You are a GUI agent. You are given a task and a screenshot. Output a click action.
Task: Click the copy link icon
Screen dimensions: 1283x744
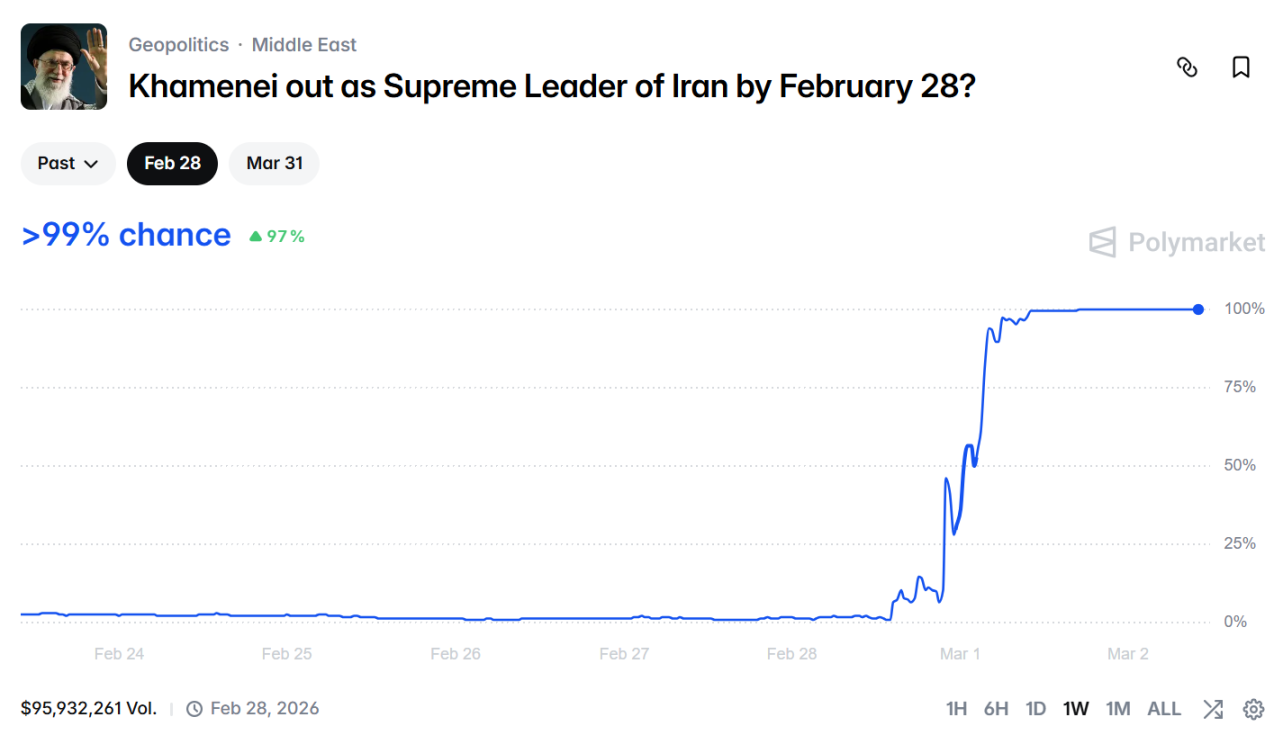click(1187, 67)
